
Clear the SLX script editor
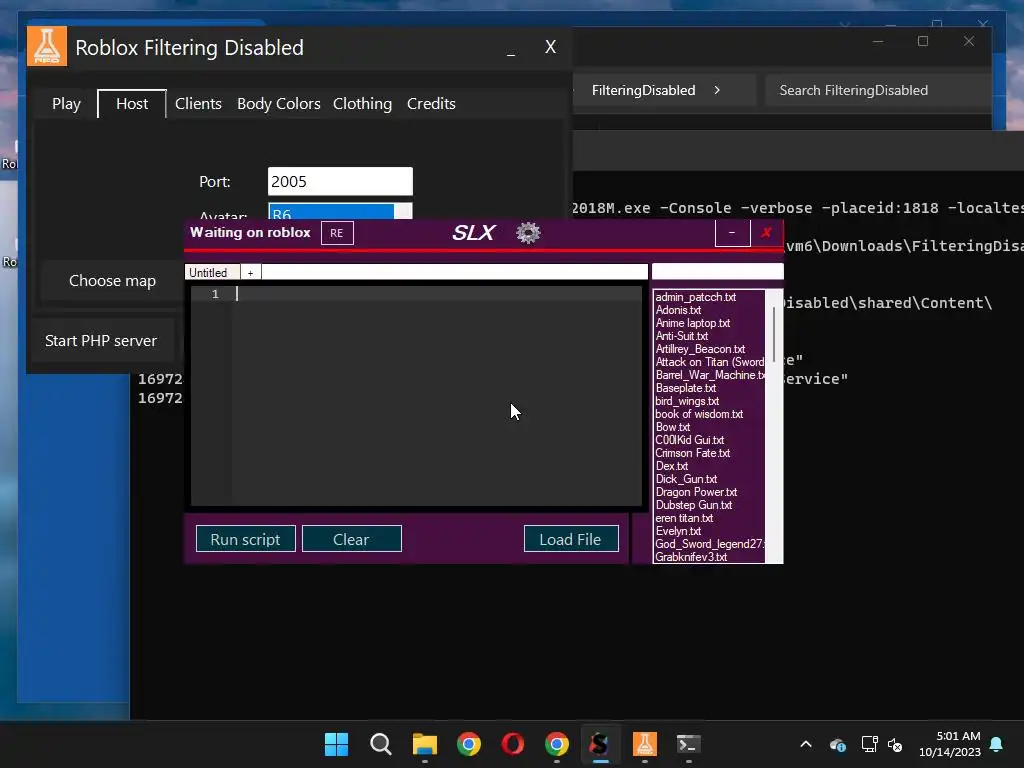351,539
